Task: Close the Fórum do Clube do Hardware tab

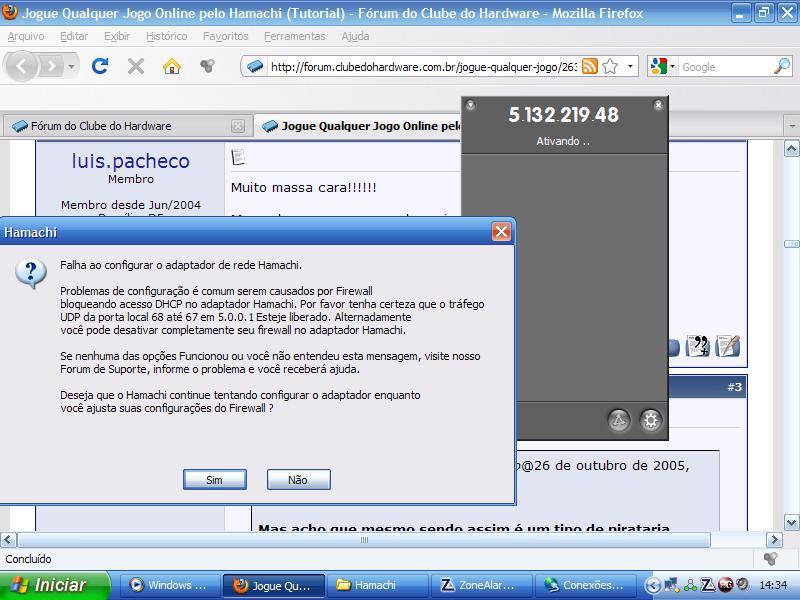Action: point(238,126)
